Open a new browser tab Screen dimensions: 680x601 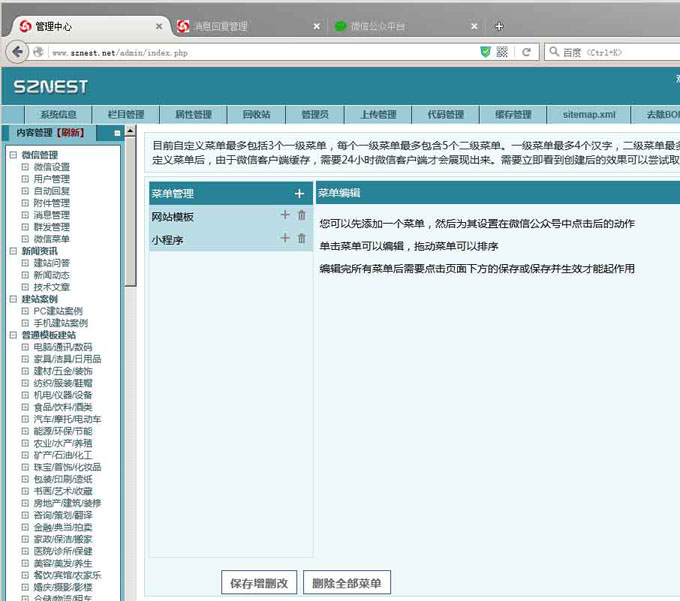(499, 26)
